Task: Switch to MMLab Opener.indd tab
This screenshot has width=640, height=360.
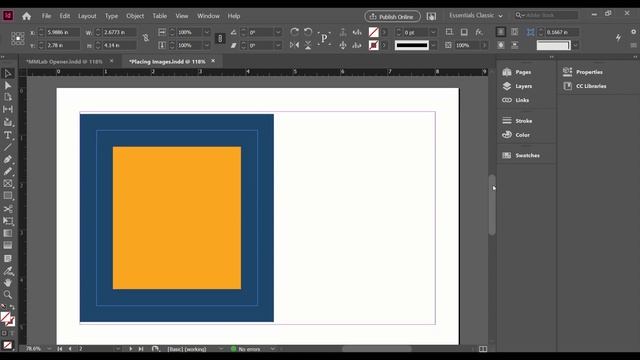Action: pyautogui.click(x=64, y=62)
